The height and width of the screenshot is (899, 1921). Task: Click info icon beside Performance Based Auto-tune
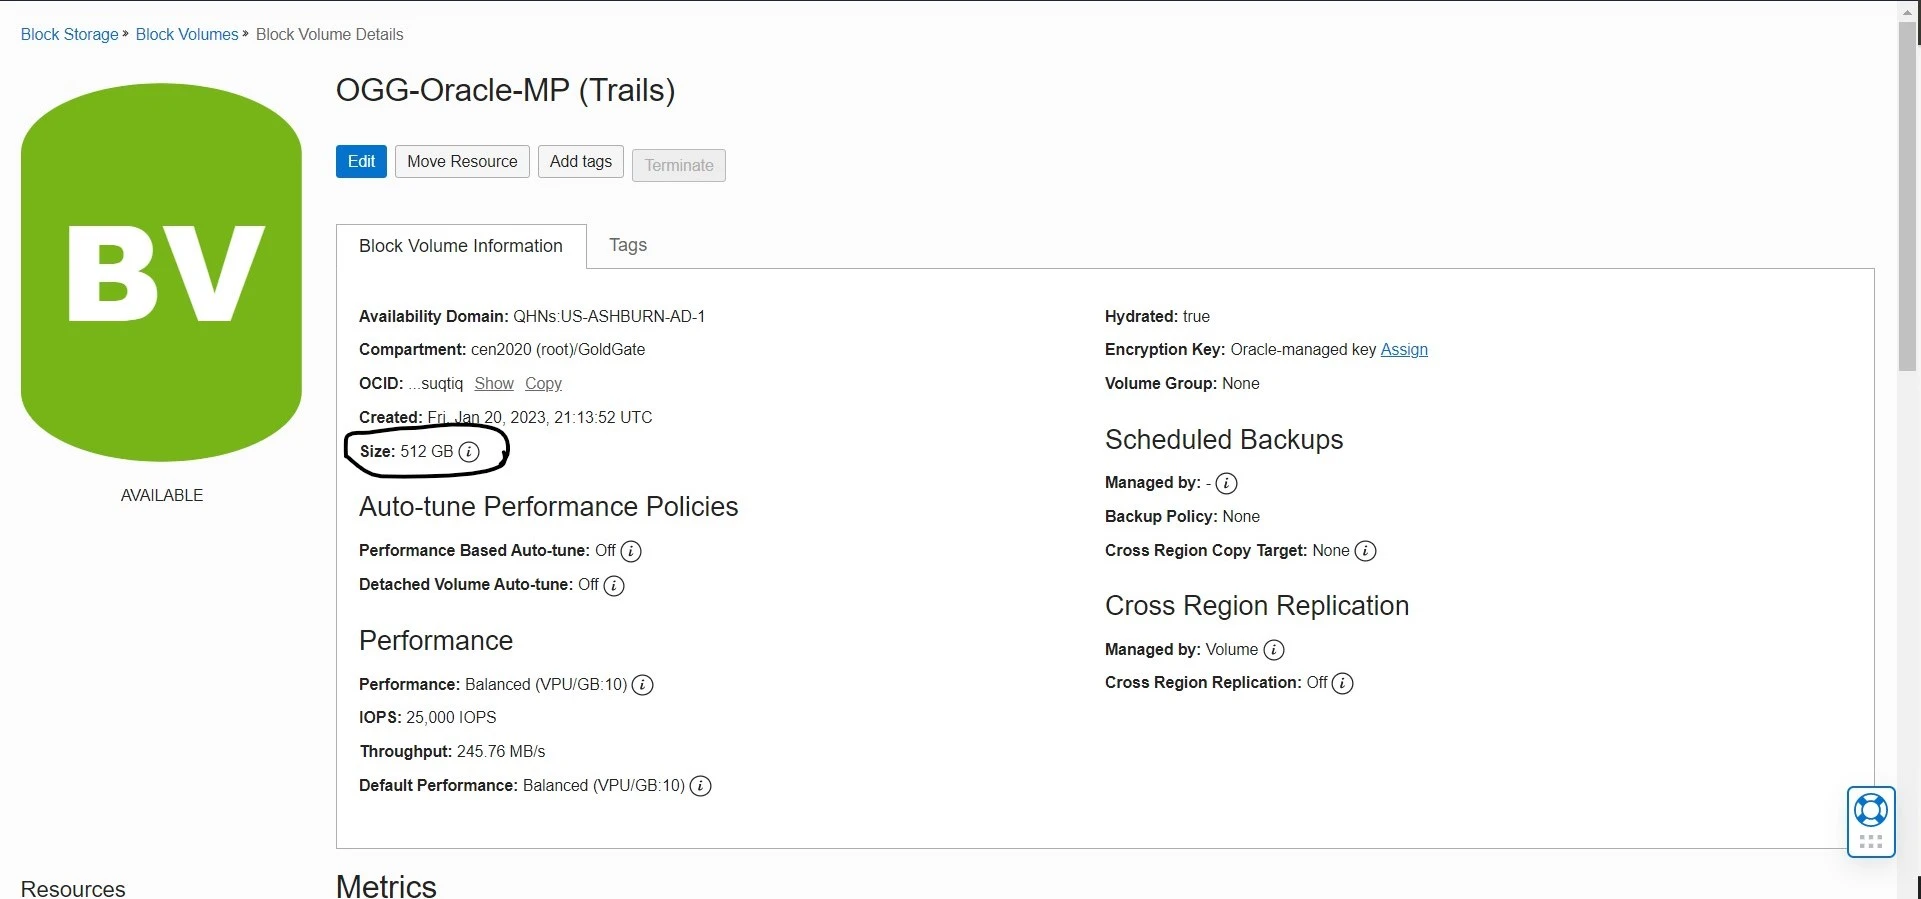[631, 551]
